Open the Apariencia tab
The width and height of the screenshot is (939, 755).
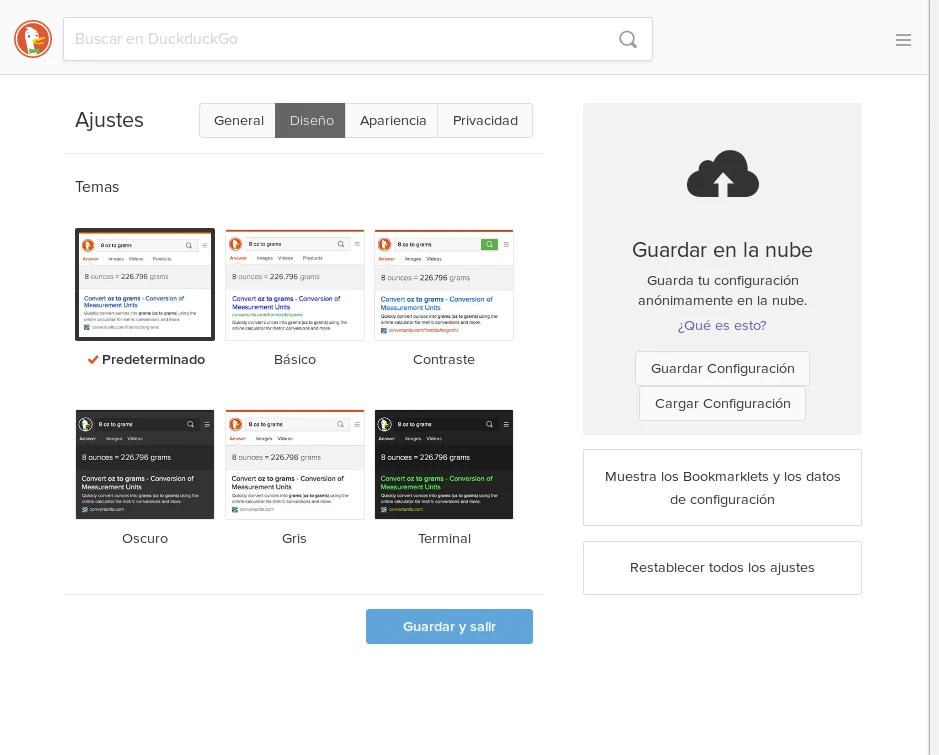click(x=392, y=121)
